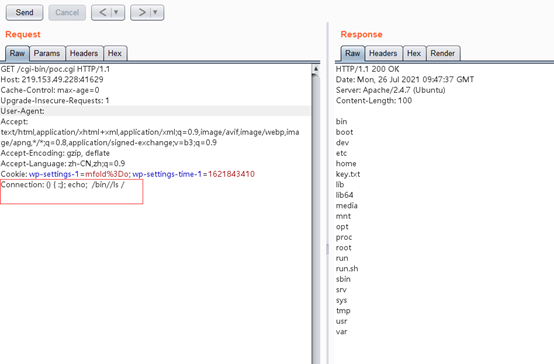The image size is (554, 364).
Task: Click the request pane vertical scrollbar track
Action: click(316, 219)
